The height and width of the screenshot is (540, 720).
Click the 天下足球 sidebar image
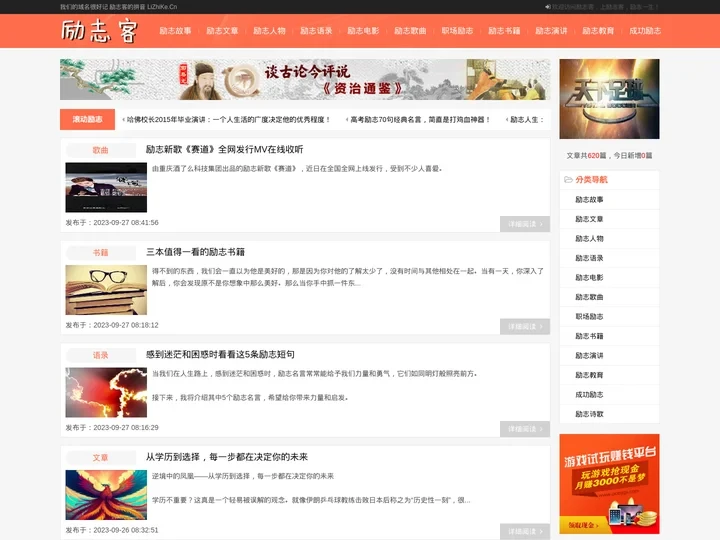pos(609,99)
